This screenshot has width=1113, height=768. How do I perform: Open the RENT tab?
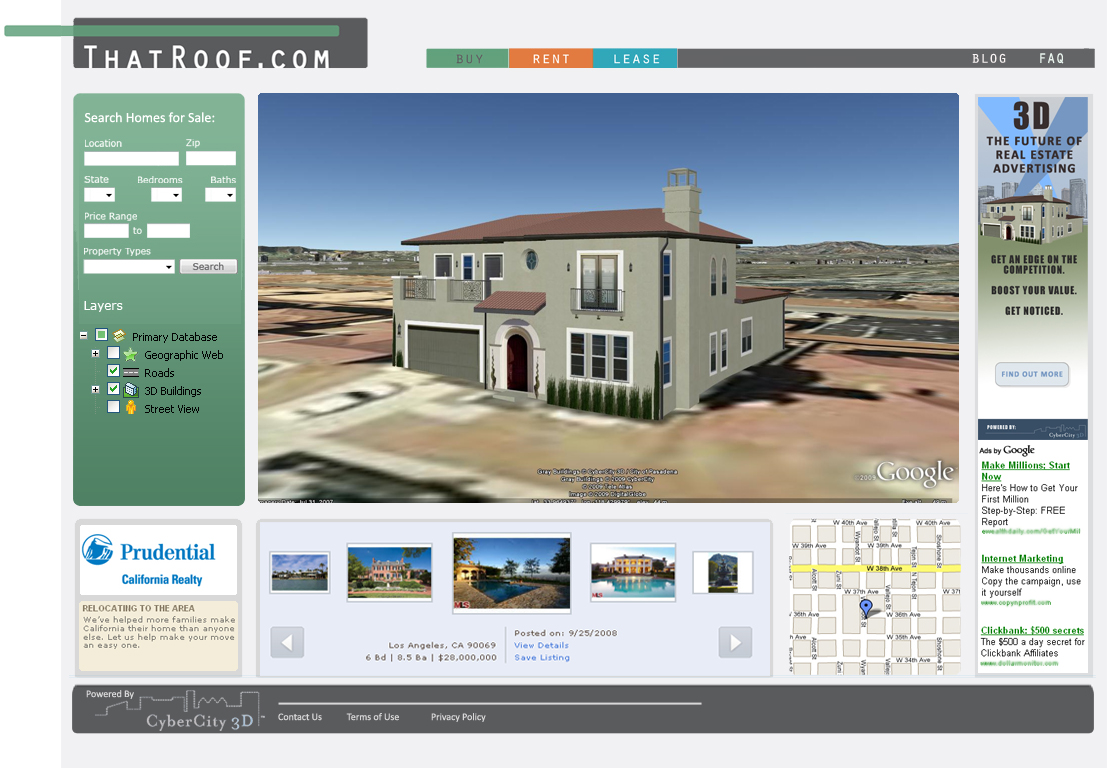pos(551,59)
